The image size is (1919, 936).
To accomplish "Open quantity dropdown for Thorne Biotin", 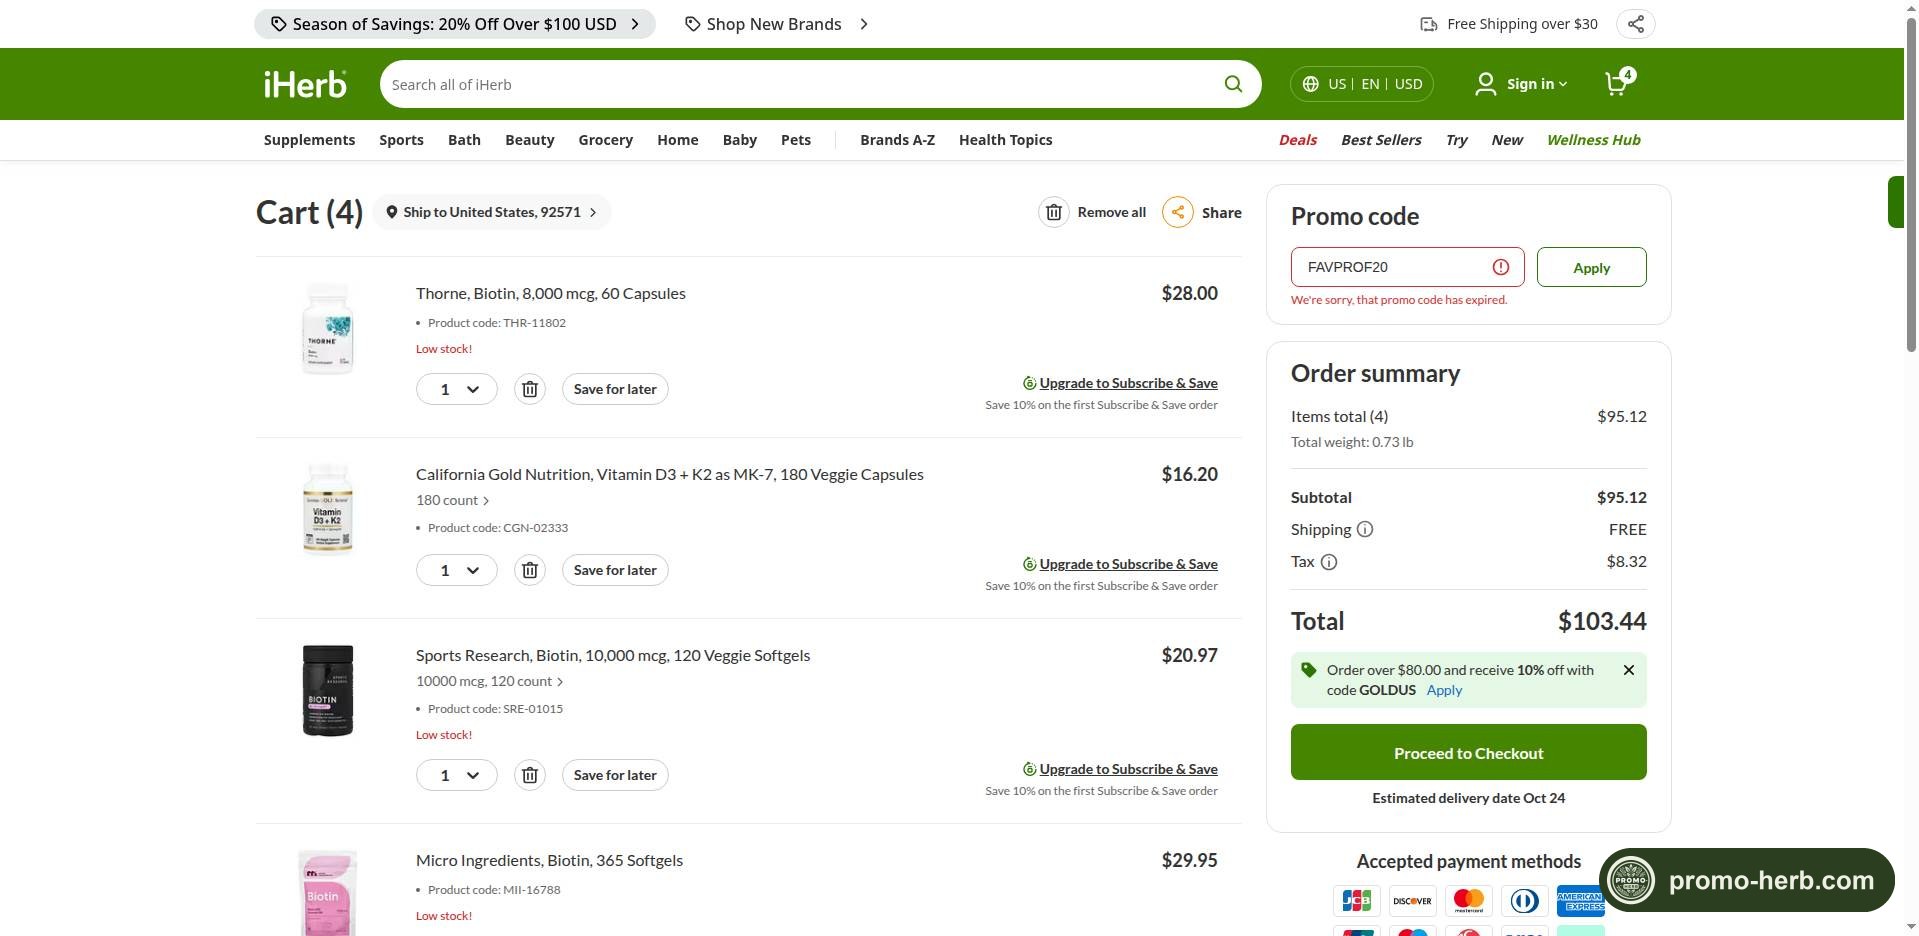I will click(x=457, y=389).
